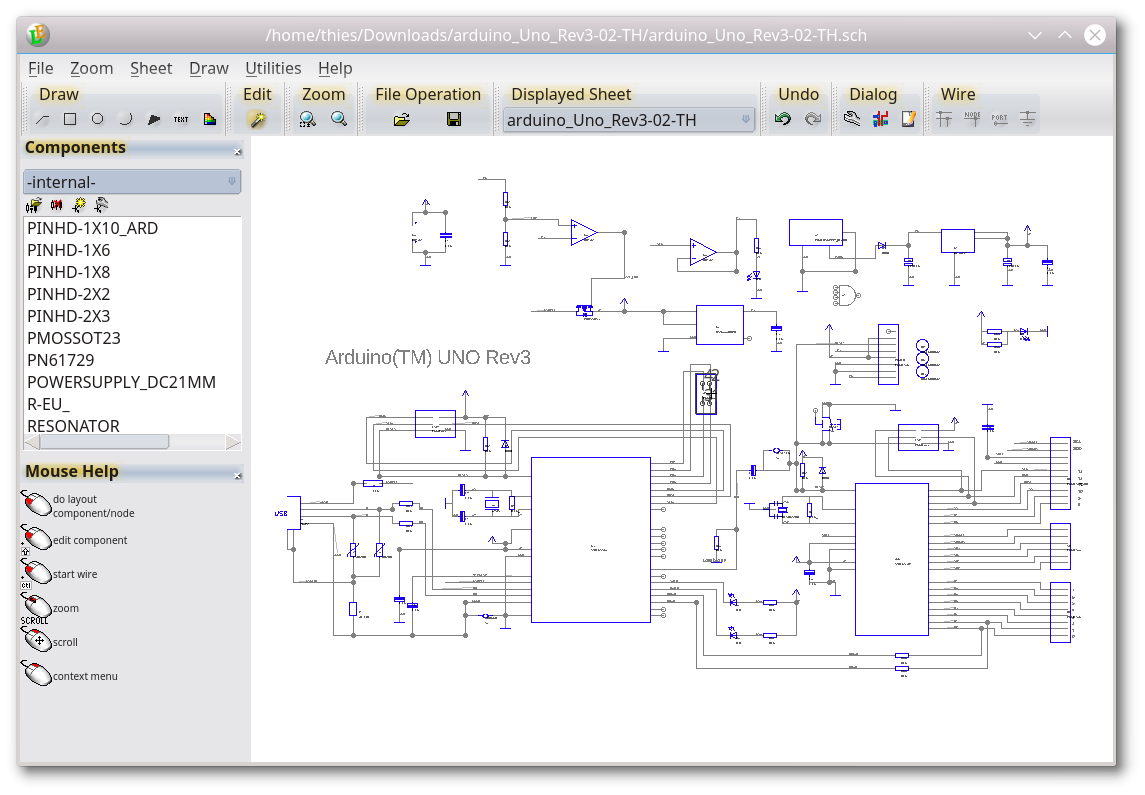Screen dimensions: 1145x795
Task: Click the edit component wrench icon
Action: tap(102, 205)
